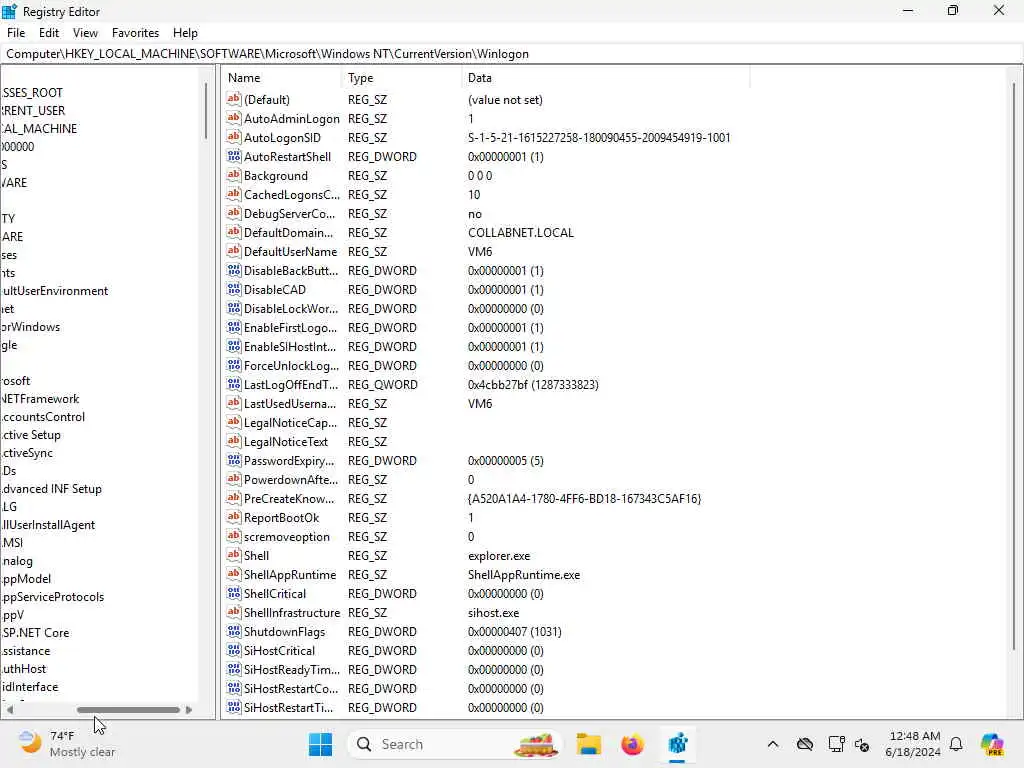1024x768 pixels.
Task: Select the NETFramework tree key
Action: (x=40, y=398)
